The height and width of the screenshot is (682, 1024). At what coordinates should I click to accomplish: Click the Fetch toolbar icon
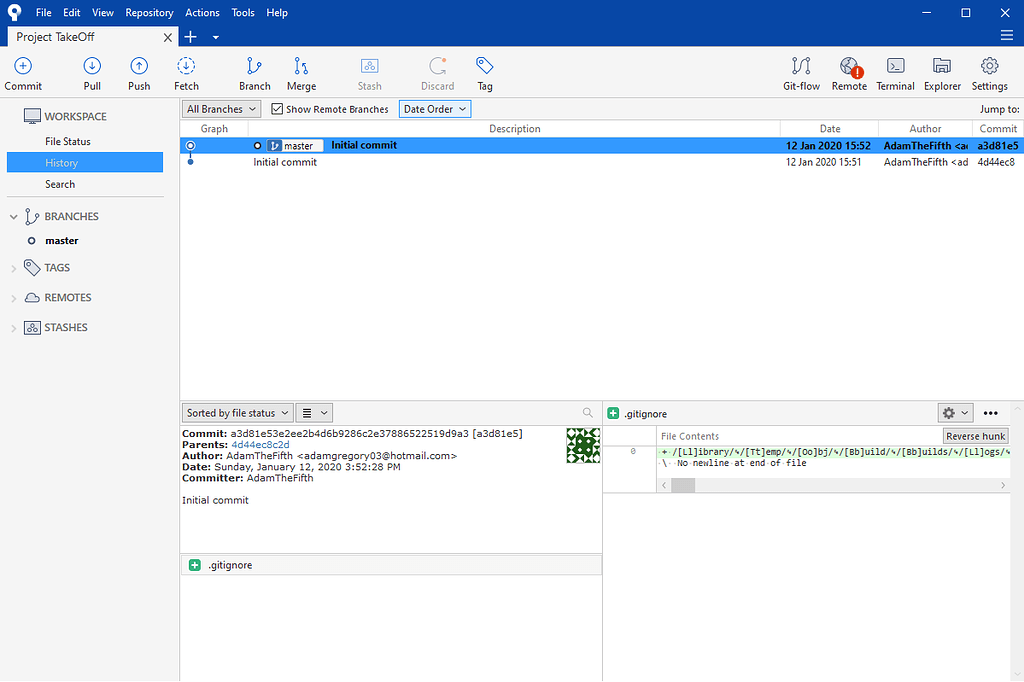[186, 73]
